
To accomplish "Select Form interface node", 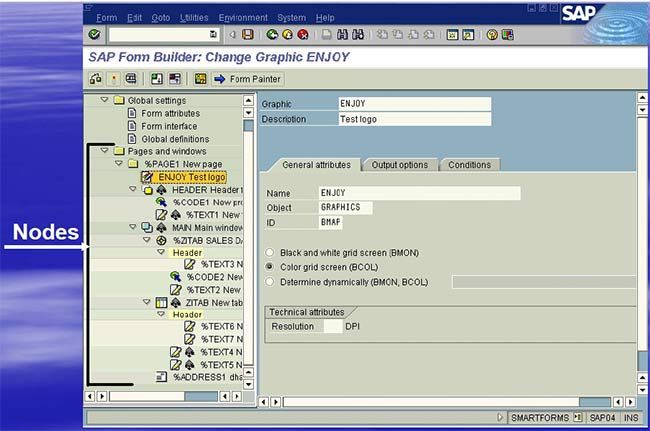I will pos(169,126).
